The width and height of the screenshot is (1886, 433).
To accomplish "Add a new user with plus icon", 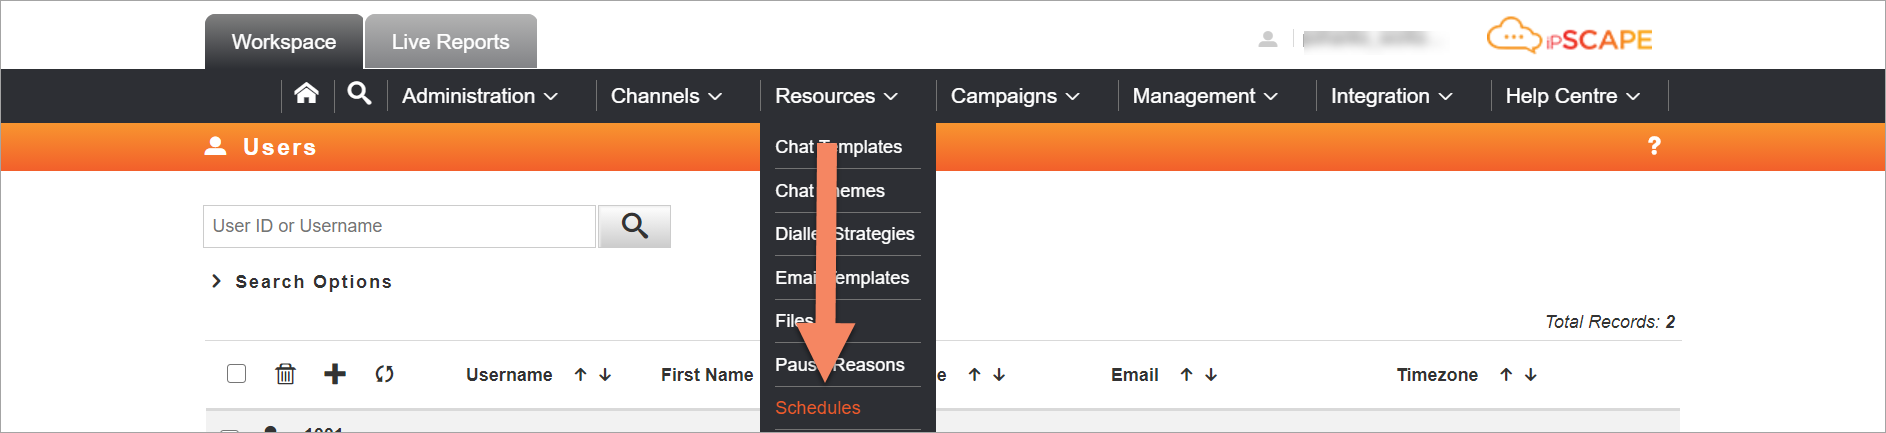I will tap(335, 374).
